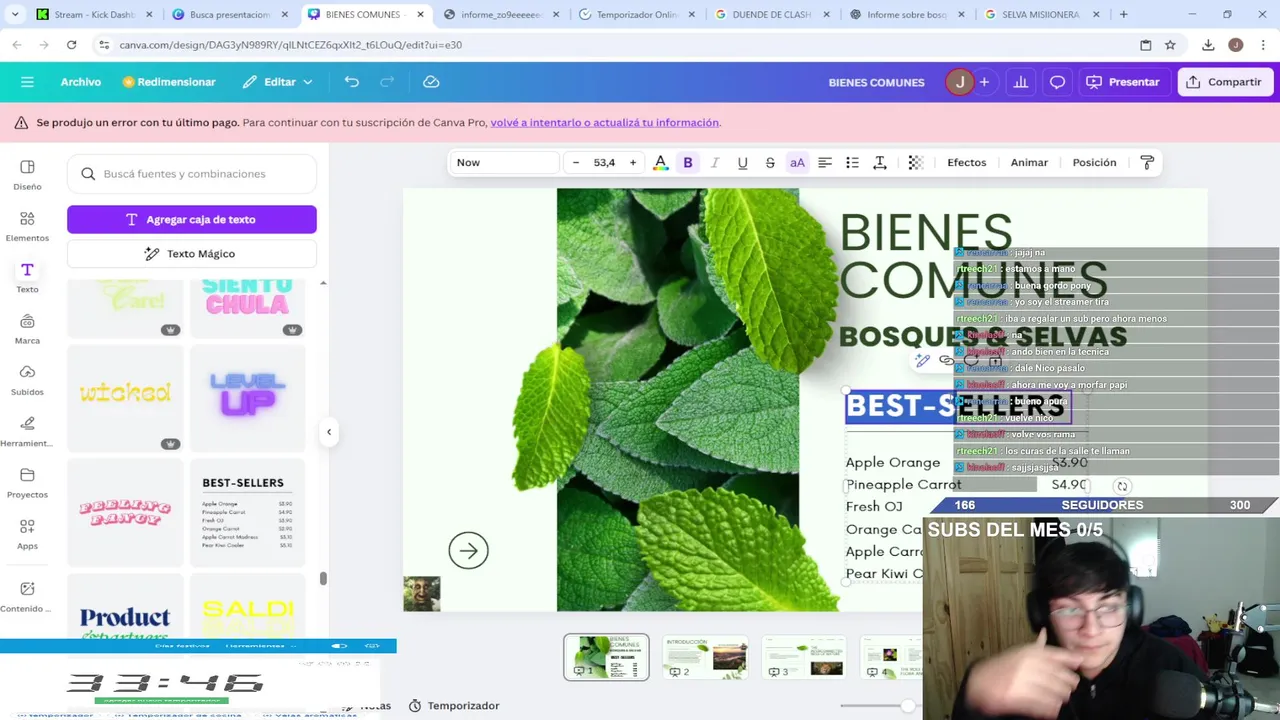The height and width of the screenshot is (720, 1280).
Task: Open the analytics chart icon
Action: (x=1020, y=82)
